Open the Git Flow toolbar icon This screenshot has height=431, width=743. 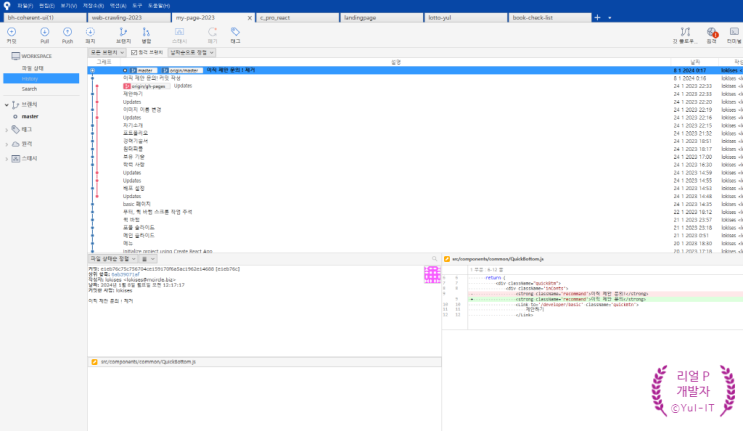(x=685, y=32)
